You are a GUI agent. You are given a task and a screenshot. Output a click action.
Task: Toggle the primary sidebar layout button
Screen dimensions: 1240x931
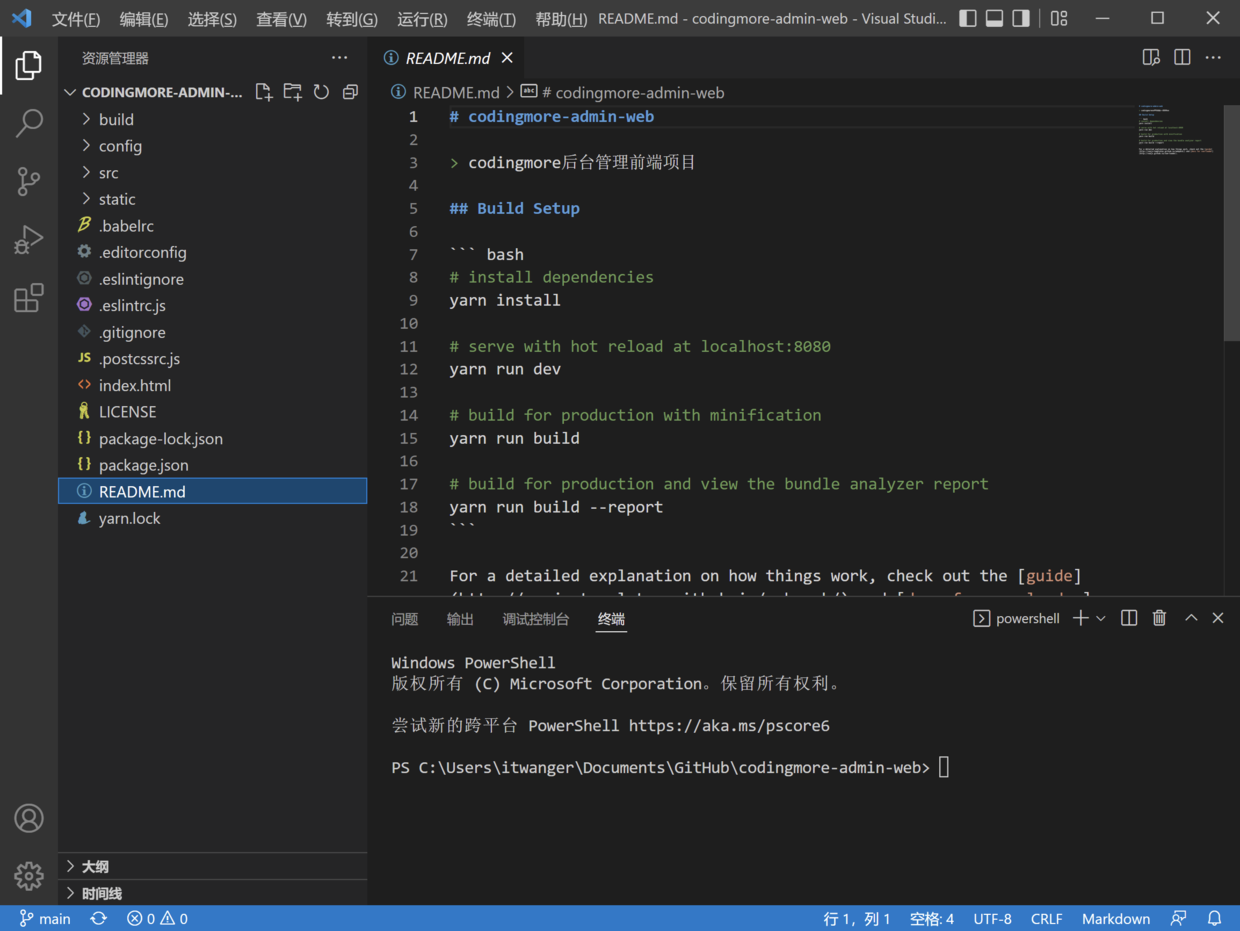[x=968, y=18]
